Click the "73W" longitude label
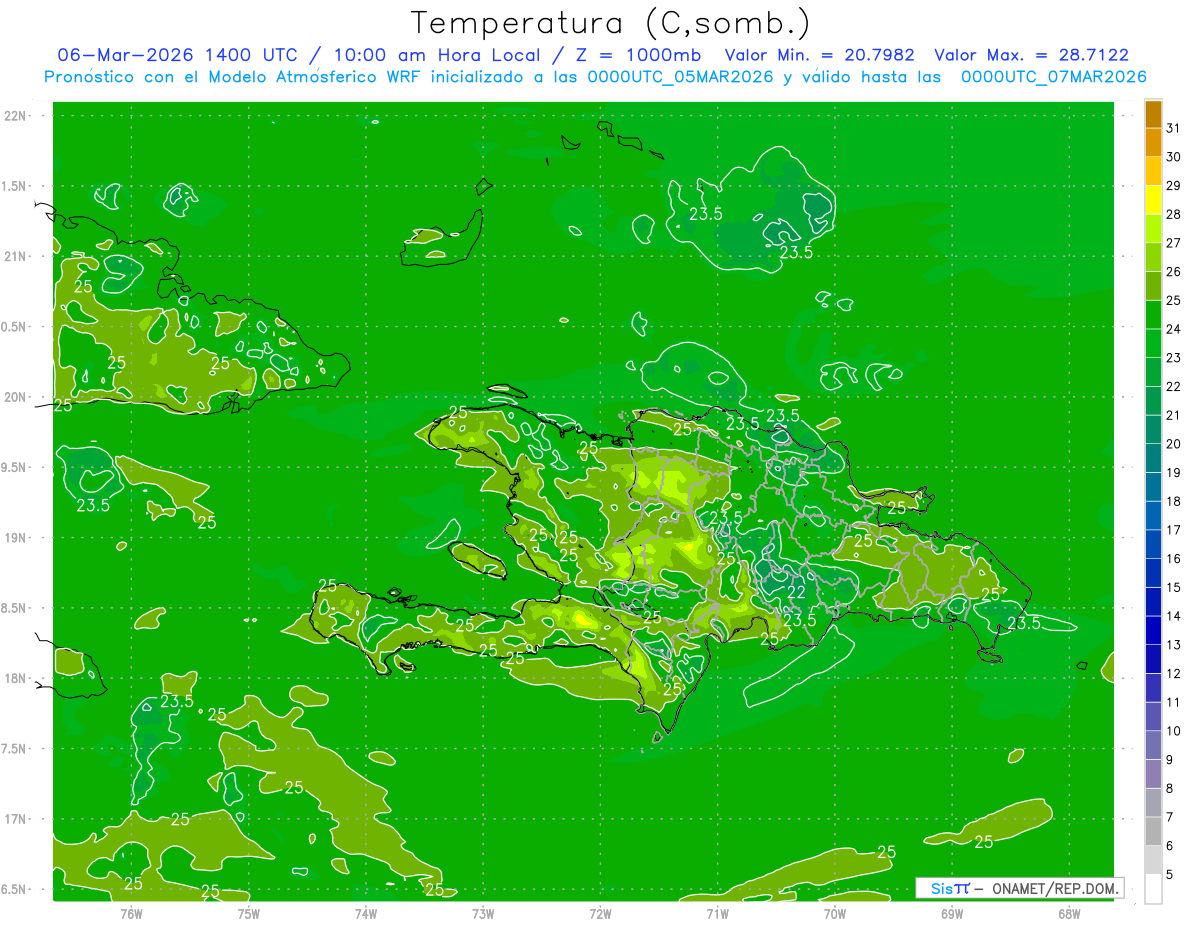Viewport: 1200px width, 927px height. click(x=483, y=913)
